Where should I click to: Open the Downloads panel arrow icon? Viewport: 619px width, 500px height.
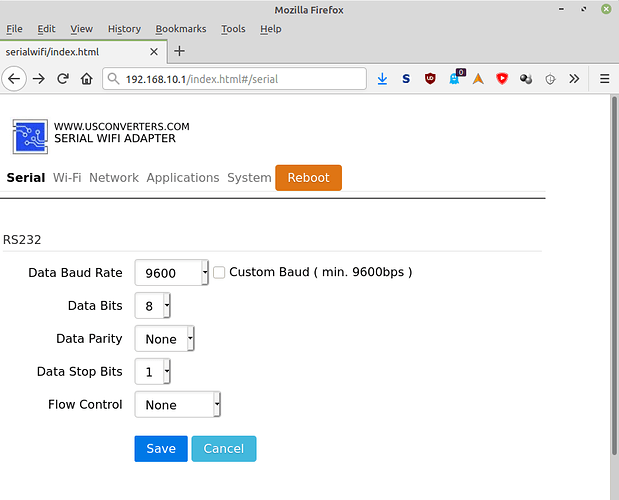coord(382,79)
